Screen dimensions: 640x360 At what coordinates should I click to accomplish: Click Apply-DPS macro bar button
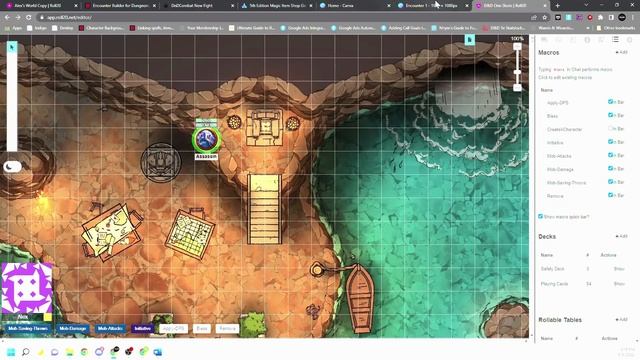(x=173, y=329)
